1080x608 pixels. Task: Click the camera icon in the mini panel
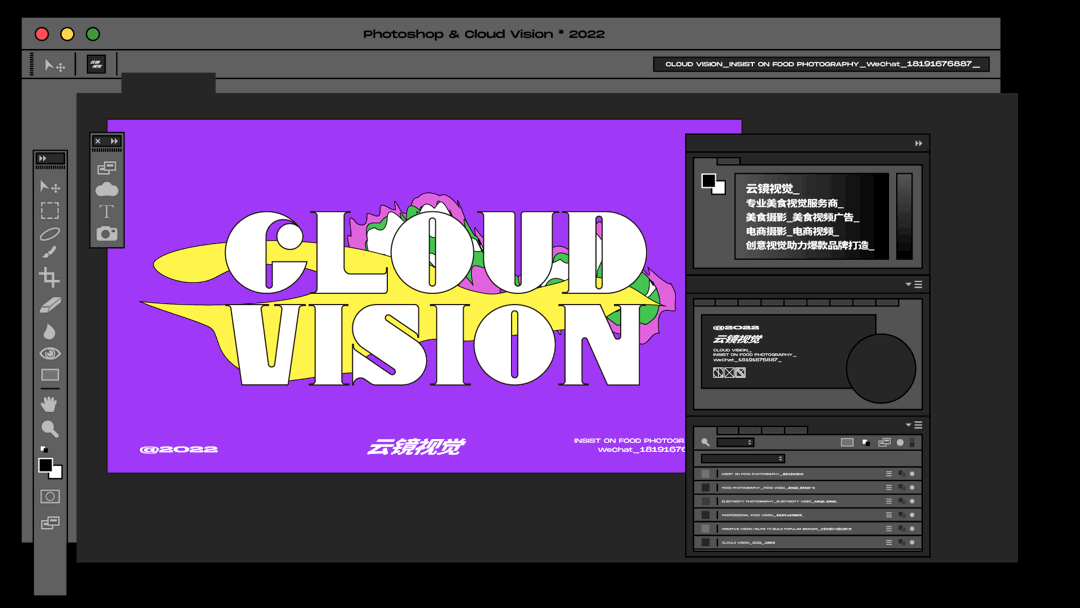pos(107,233)
